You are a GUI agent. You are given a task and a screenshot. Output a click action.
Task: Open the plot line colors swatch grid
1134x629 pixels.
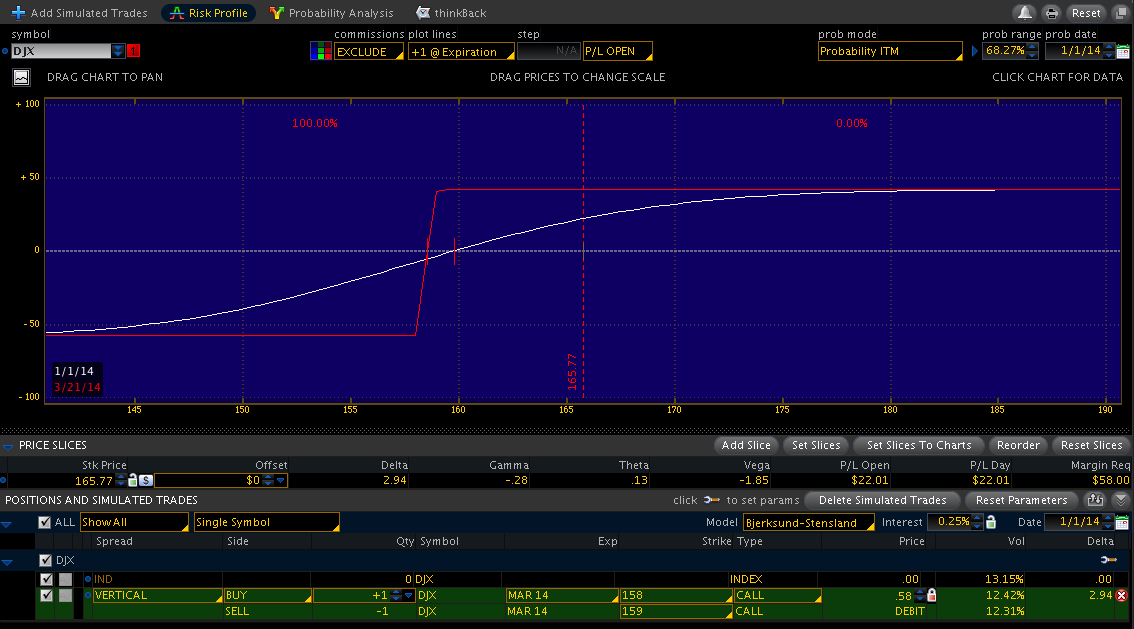[x=320, y=51]
